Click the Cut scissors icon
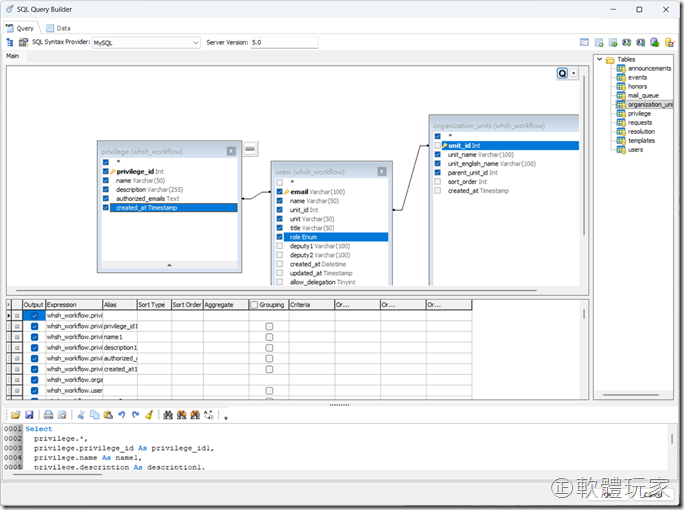684x510 pixels. coord(80,414)
